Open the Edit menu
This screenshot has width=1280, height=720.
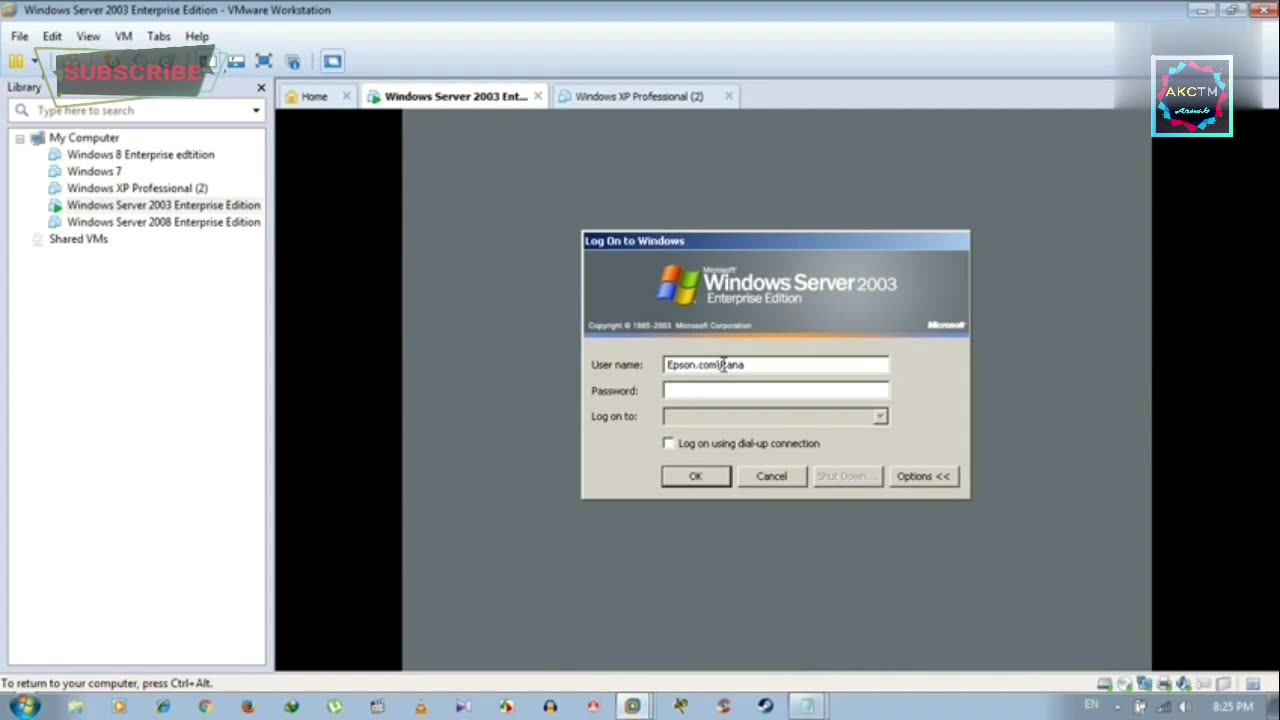[x=52, y=36]
